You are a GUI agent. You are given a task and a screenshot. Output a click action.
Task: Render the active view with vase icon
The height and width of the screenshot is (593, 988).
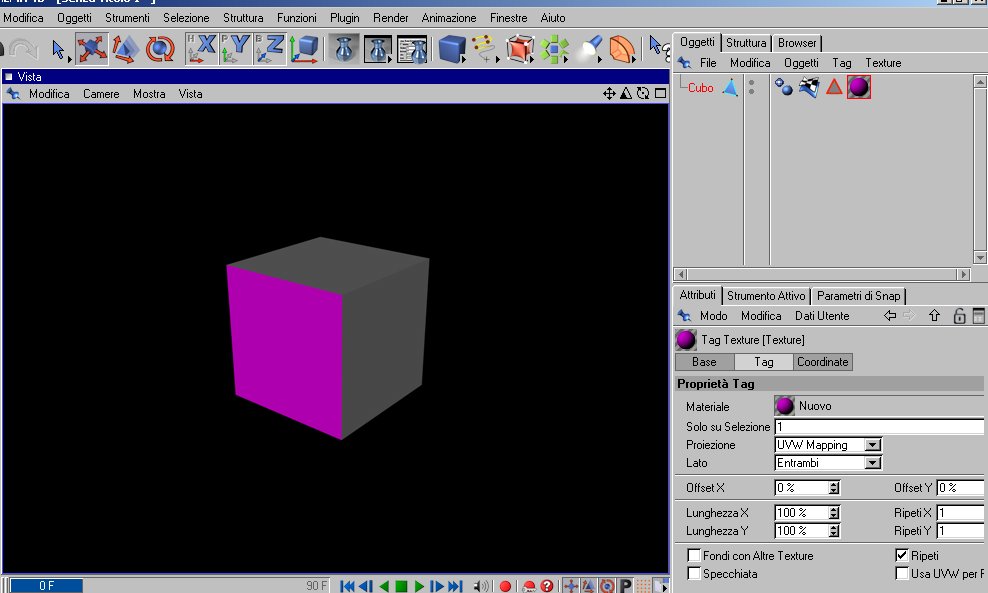344,49
